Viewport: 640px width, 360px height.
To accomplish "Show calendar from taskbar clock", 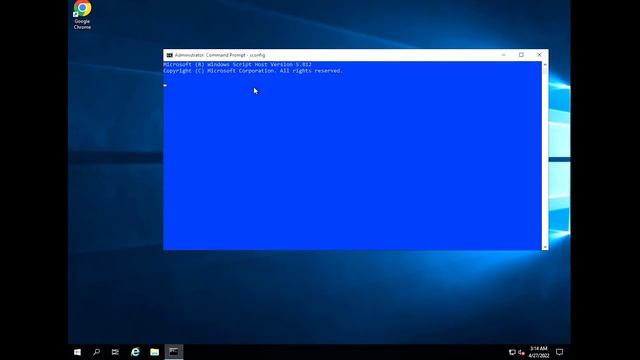I will (x=539, y=352).
